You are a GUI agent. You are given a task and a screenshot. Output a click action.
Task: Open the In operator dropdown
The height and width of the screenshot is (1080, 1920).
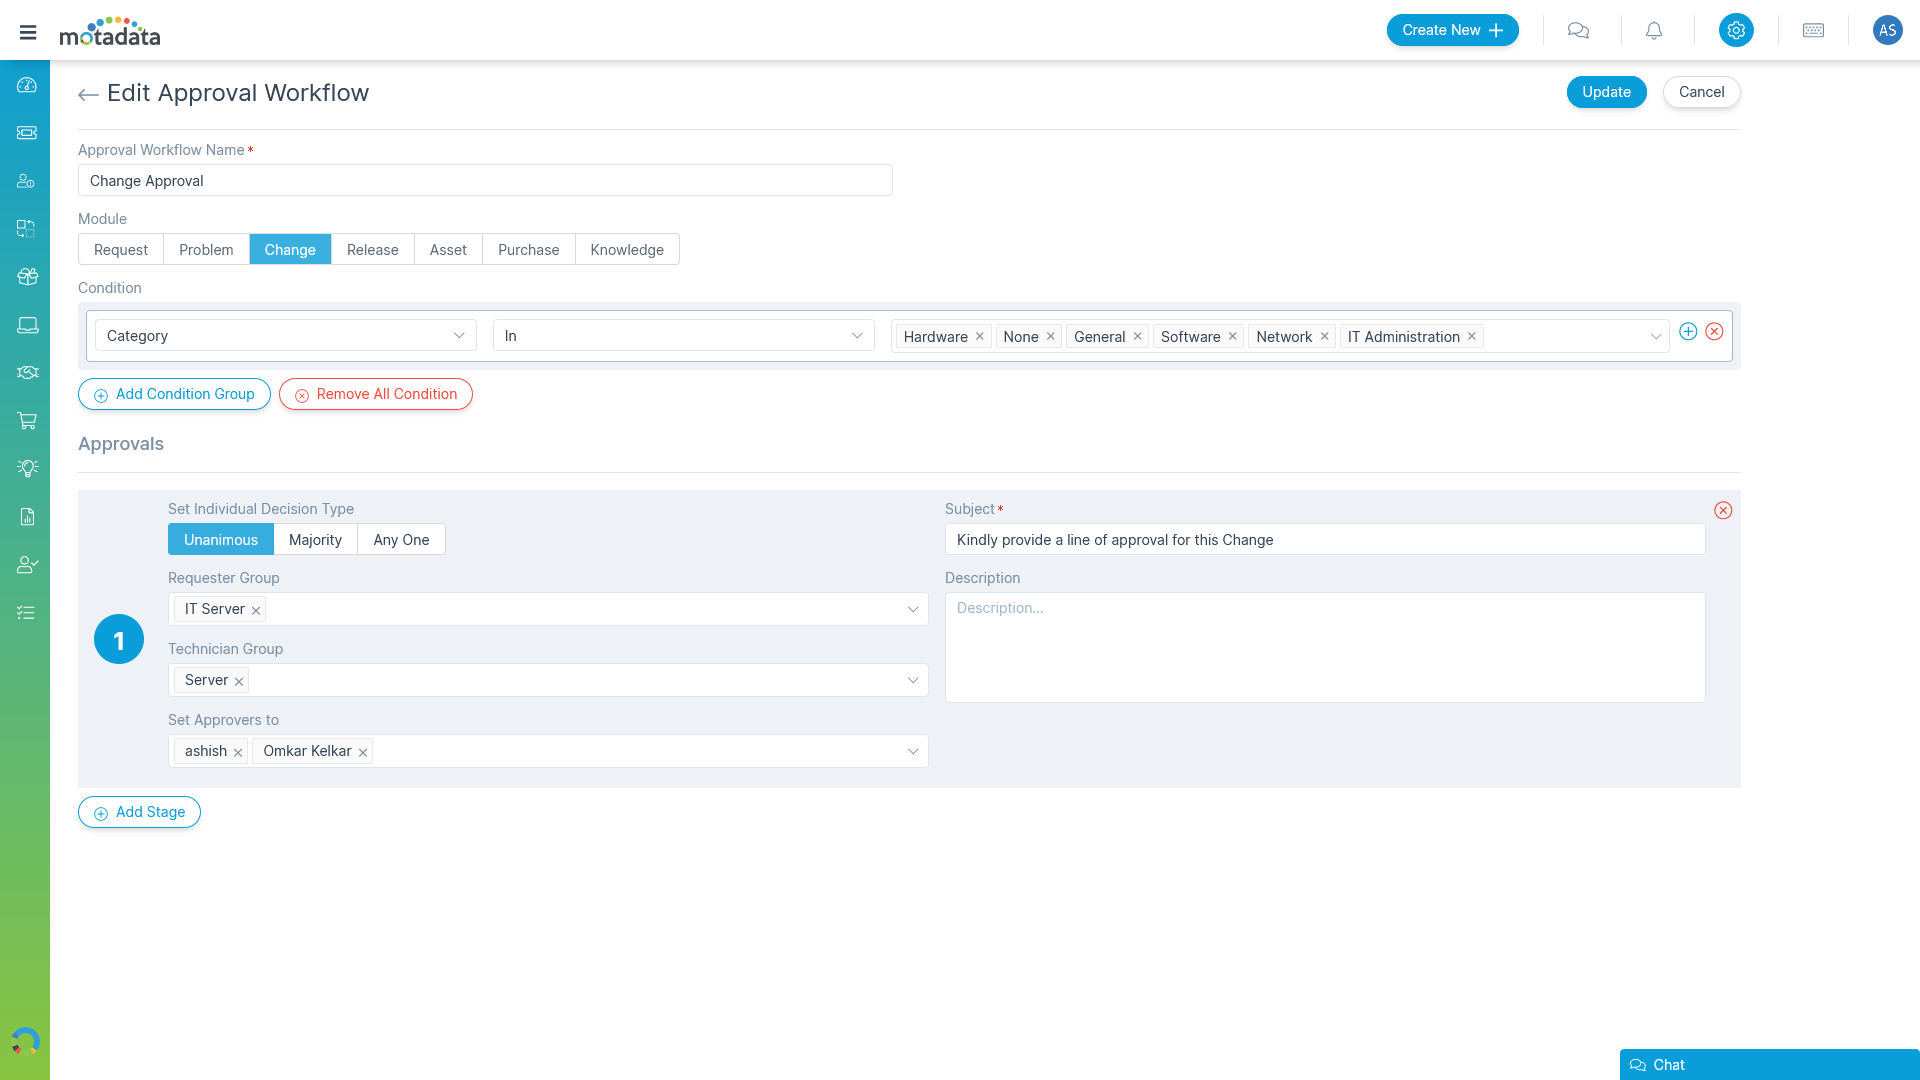pos(684,335)
